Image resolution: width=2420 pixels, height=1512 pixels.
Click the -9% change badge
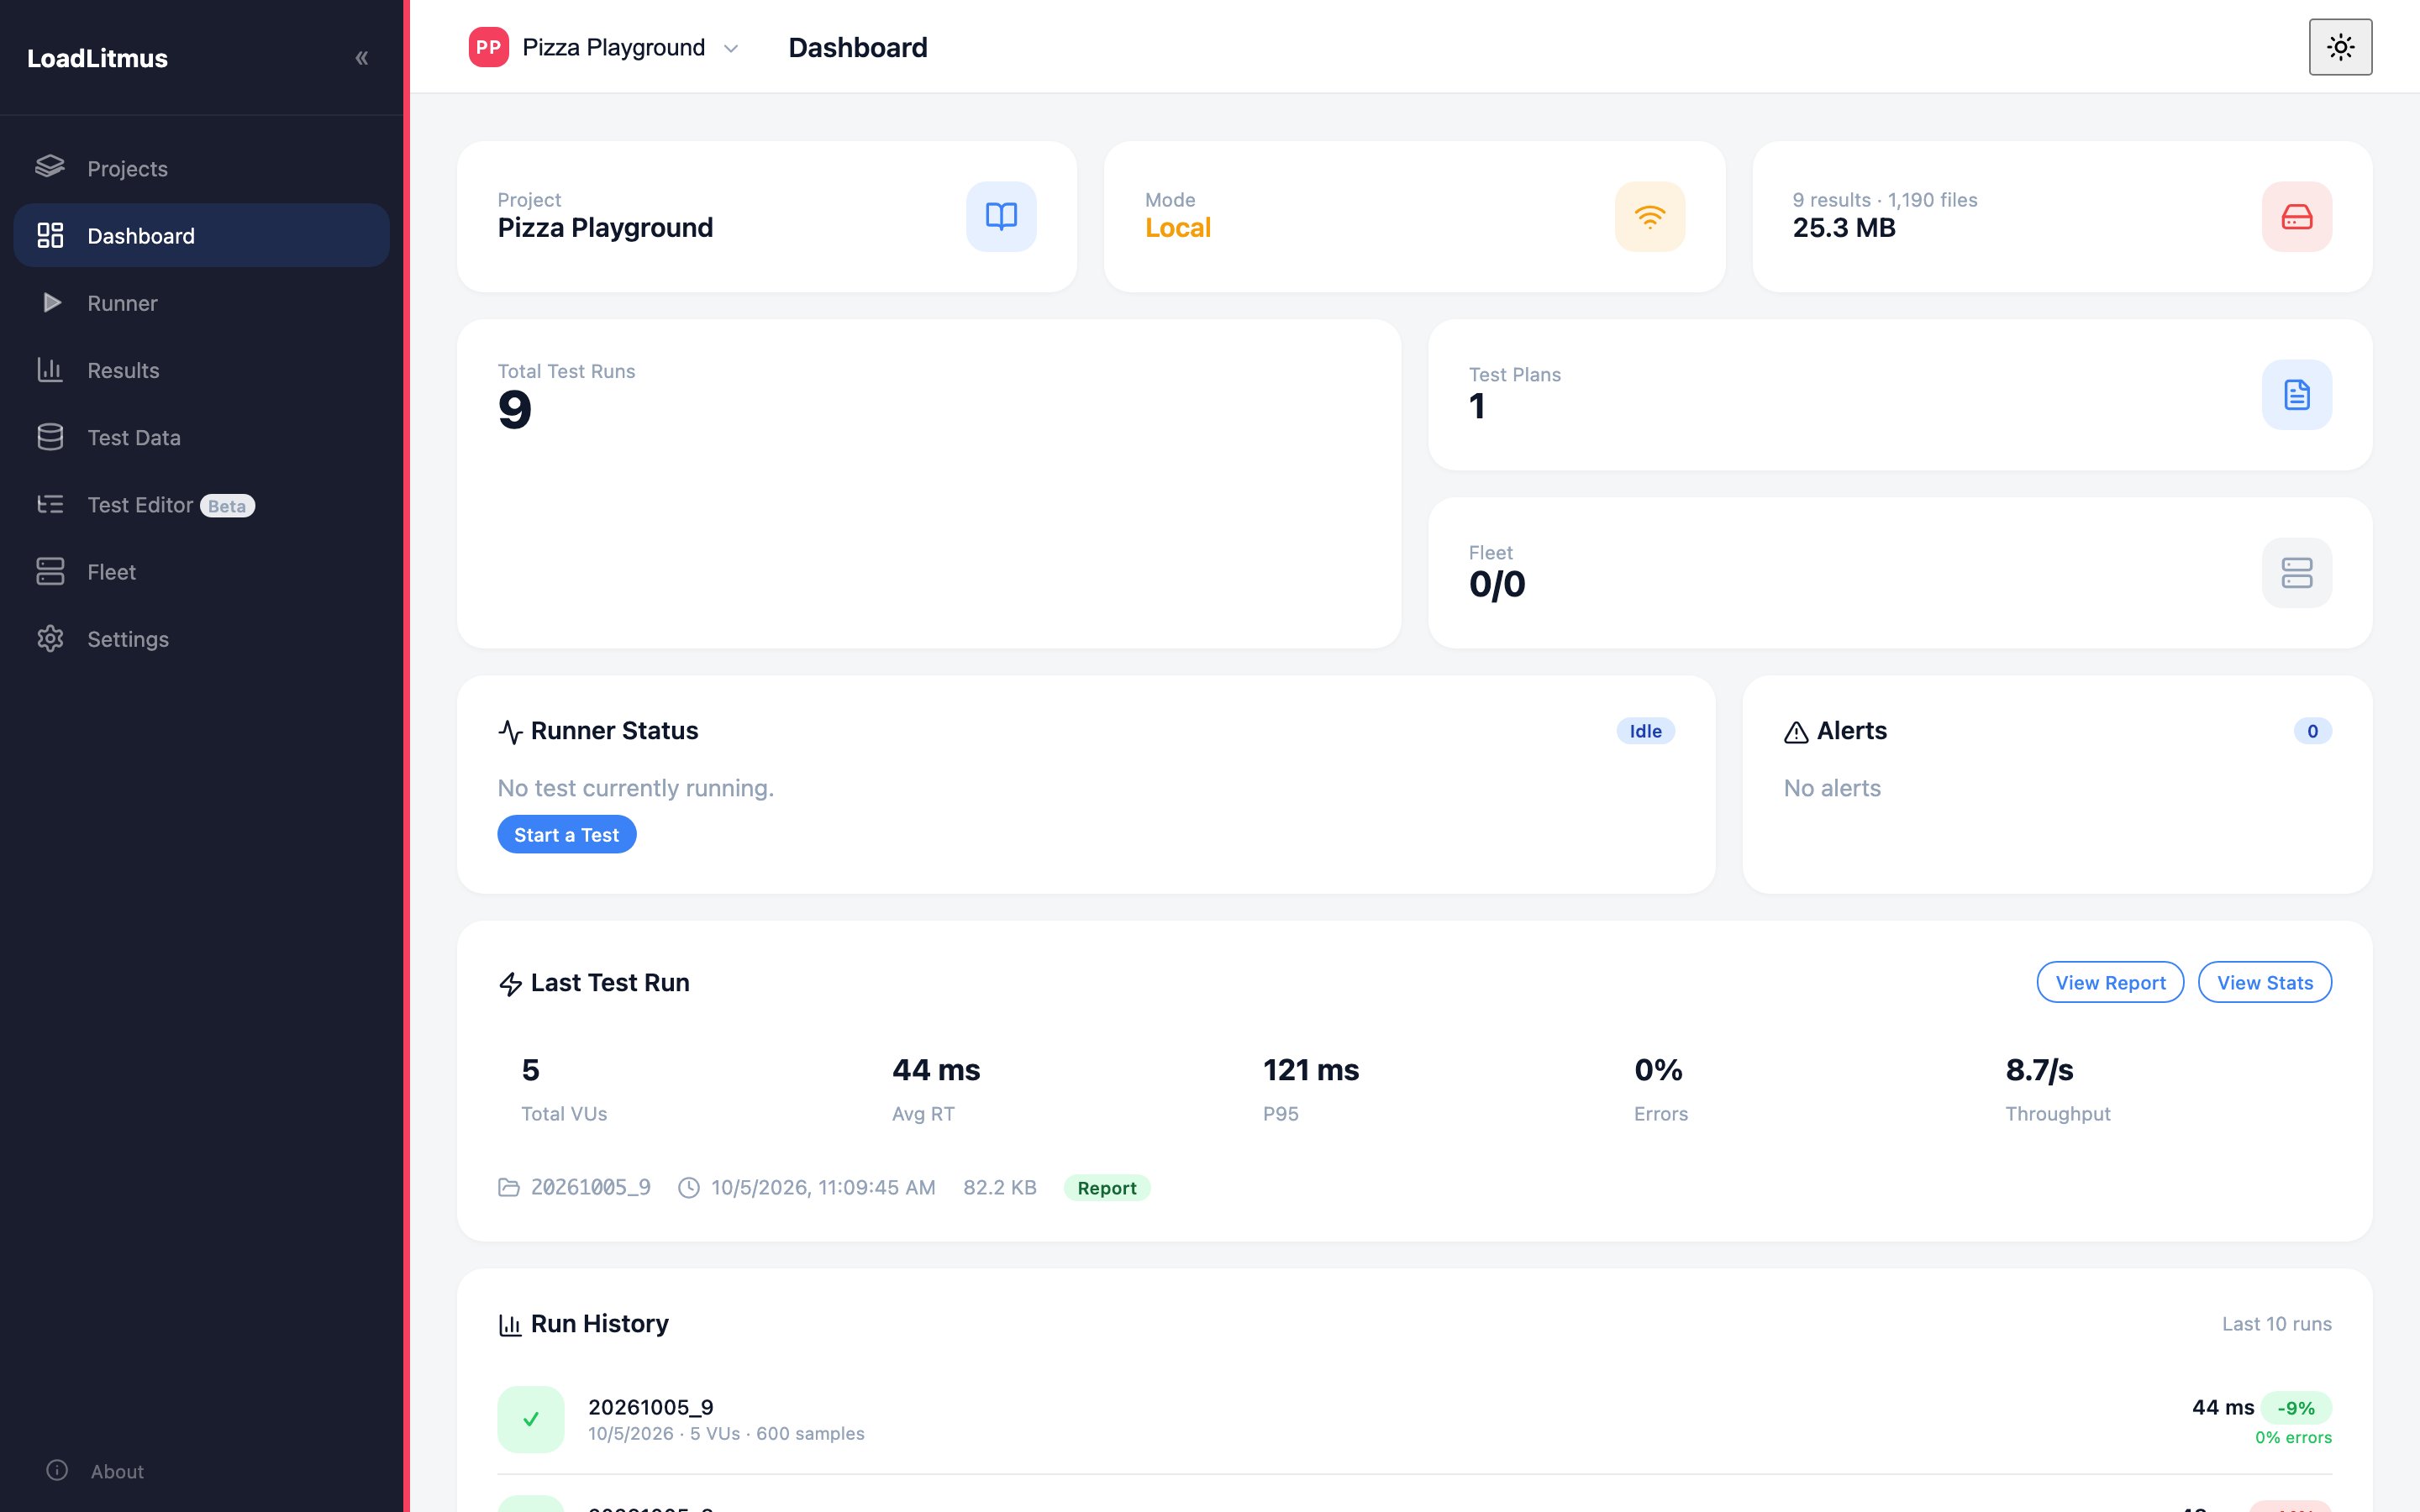2296,1407
